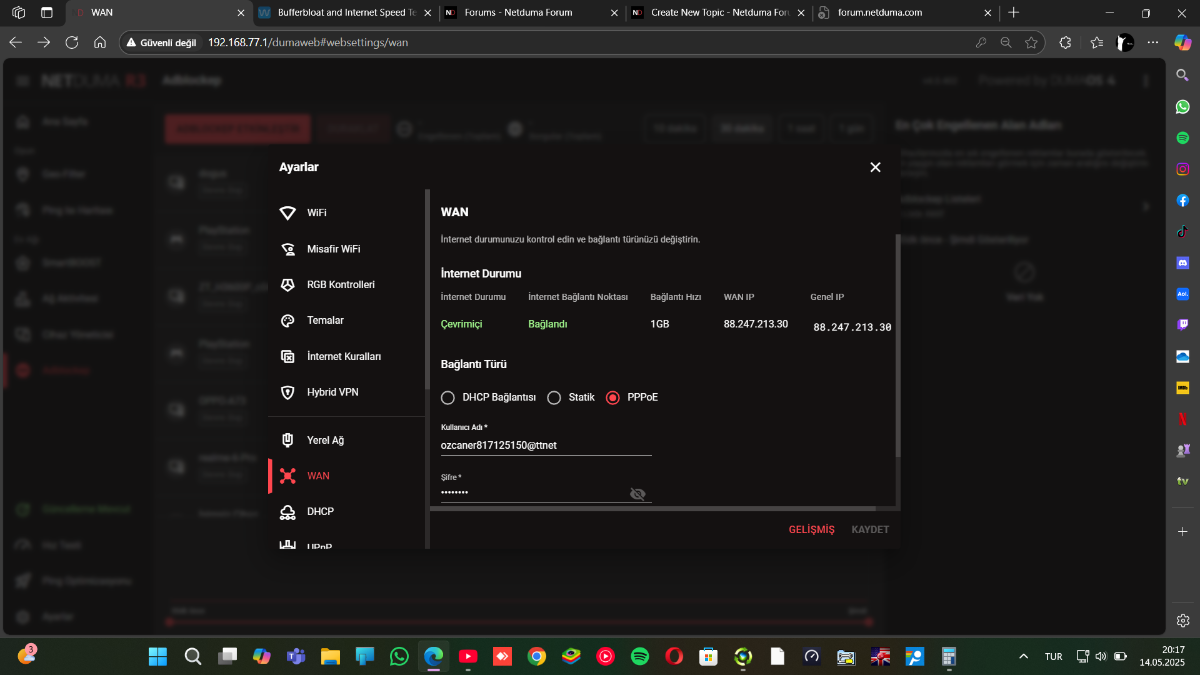
Task: Open Discord in Edge sidebar
Action: [1183, 263]
